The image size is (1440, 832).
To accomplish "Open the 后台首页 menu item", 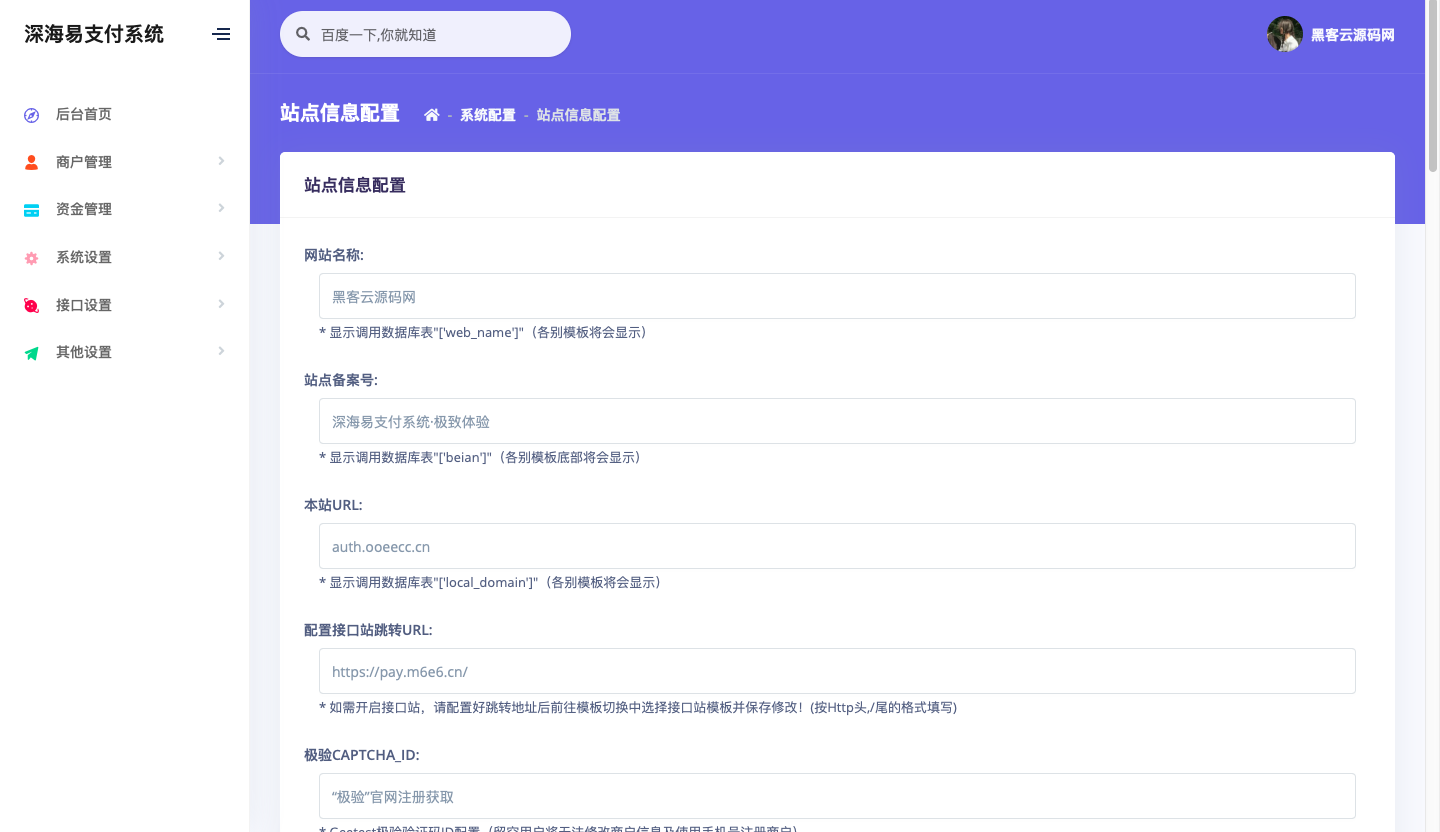I will click(84, 114).
